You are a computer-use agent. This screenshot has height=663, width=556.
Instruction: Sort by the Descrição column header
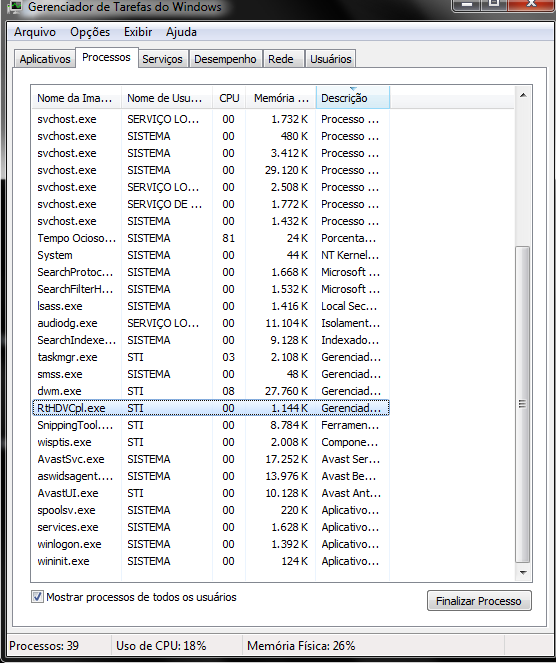coord(353,98)
